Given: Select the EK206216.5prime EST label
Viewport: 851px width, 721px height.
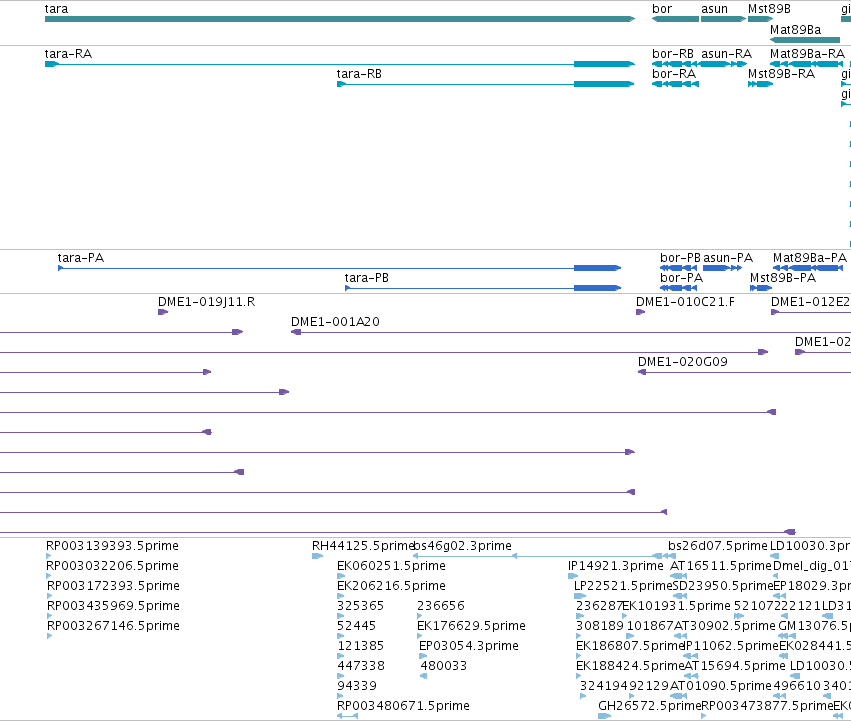Looking at the screenshot, I should pyautogui.click(x=391, y=586).
